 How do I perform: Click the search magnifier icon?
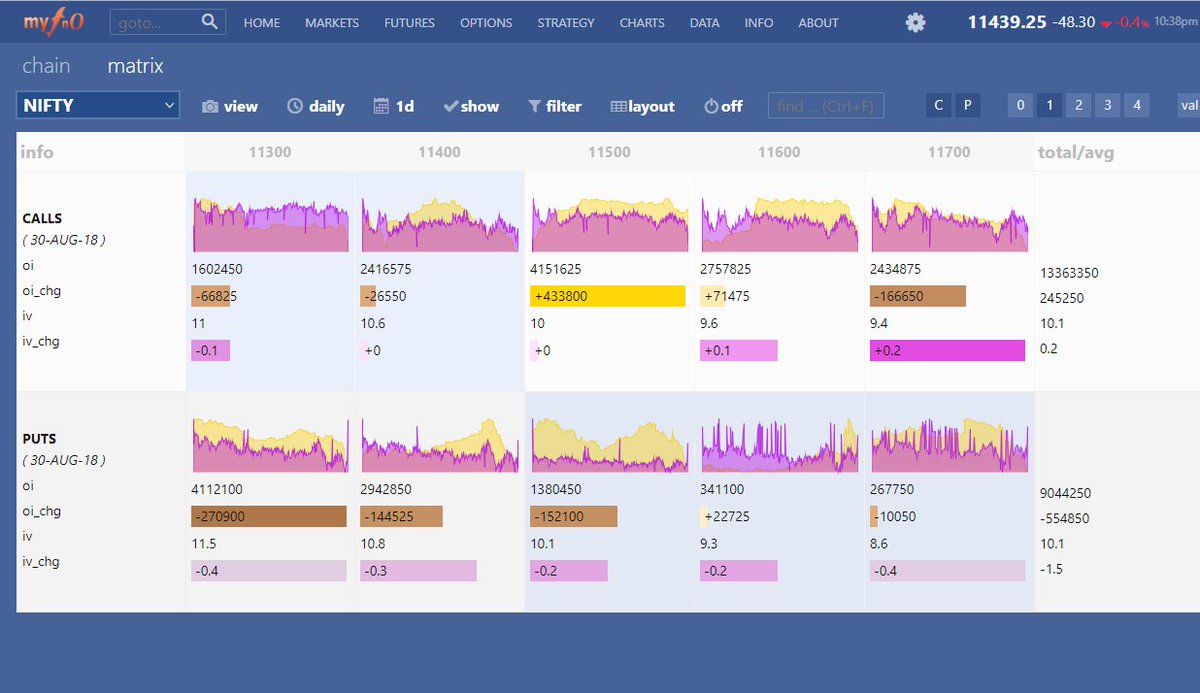(209, 21)
